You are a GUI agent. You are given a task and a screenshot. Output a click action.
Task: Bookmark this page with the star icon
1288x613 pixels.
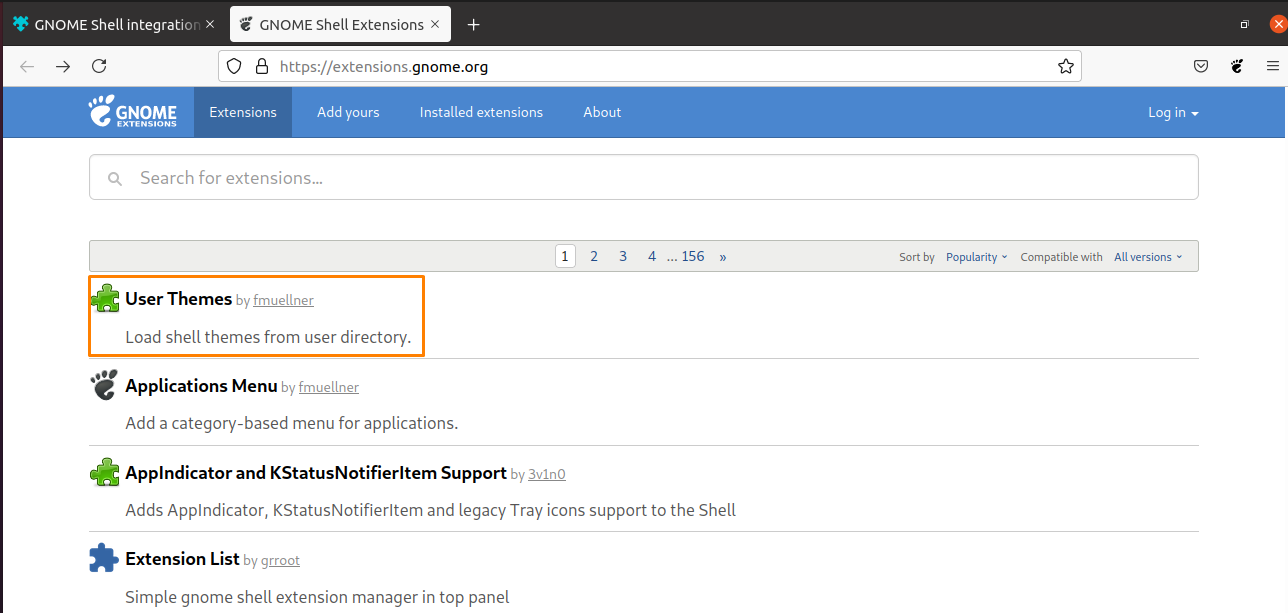coord(1066,67)
